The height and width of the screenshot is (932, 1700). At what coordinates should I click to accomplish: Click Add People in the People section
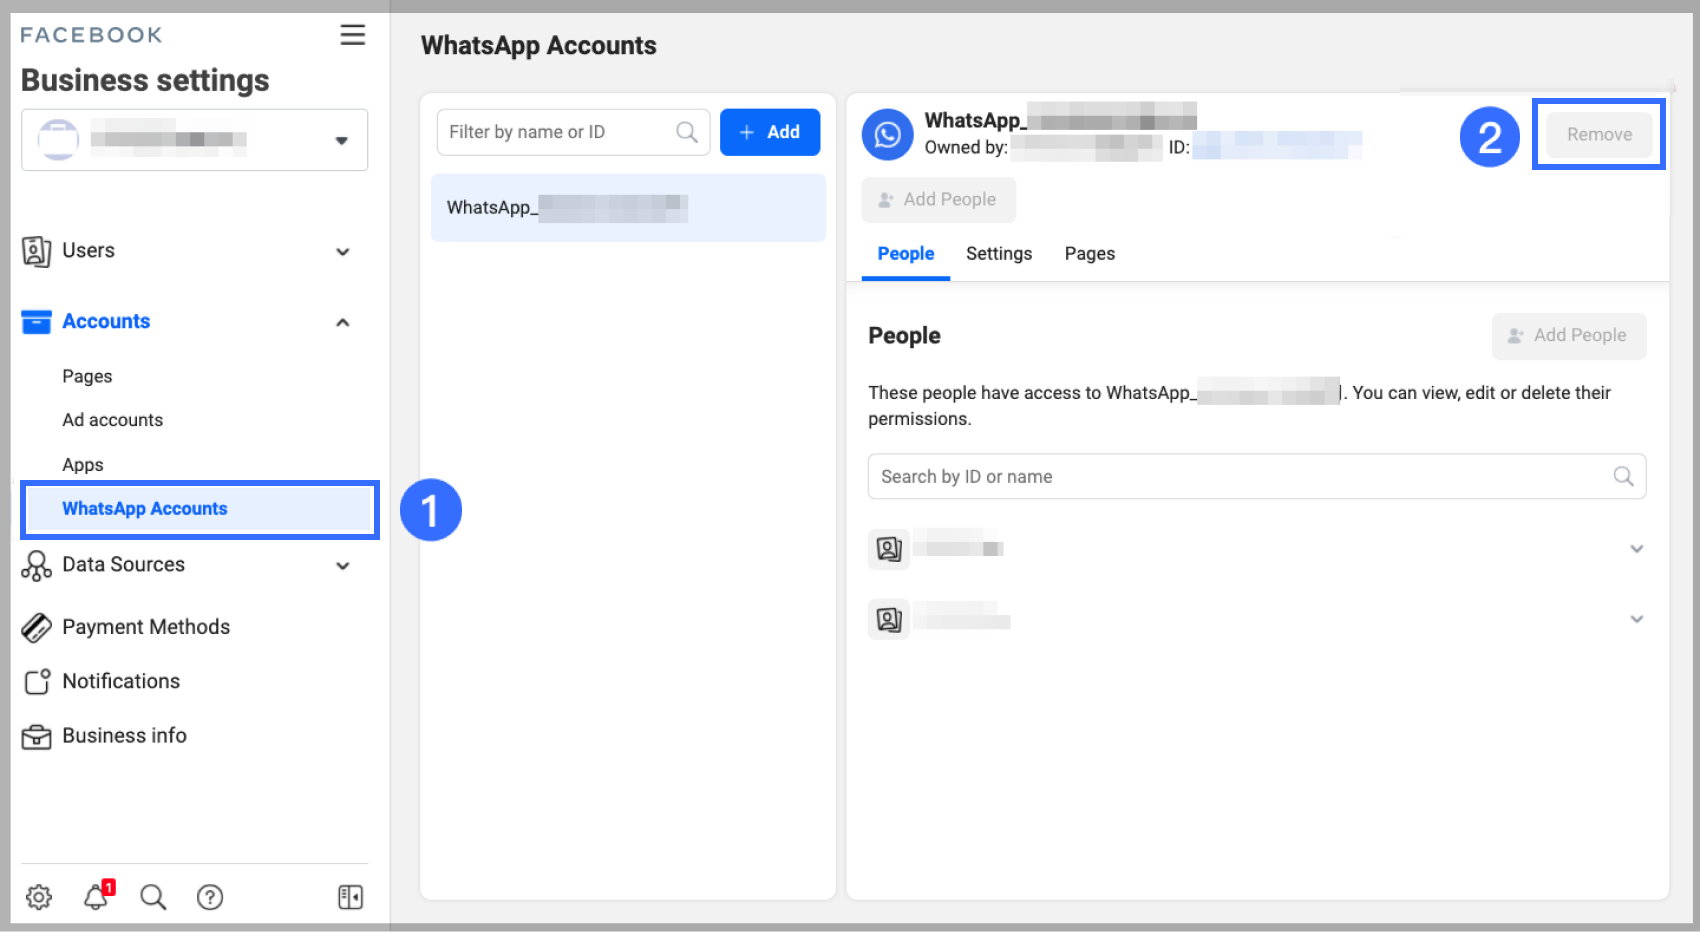(1569, 336)
